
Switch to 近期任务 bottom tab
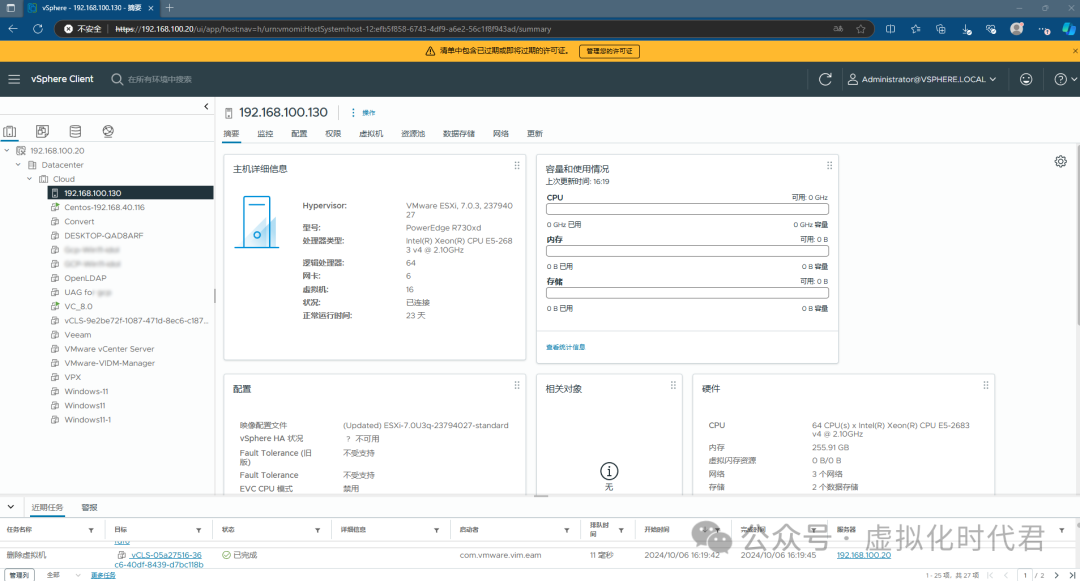pos(47,507)
